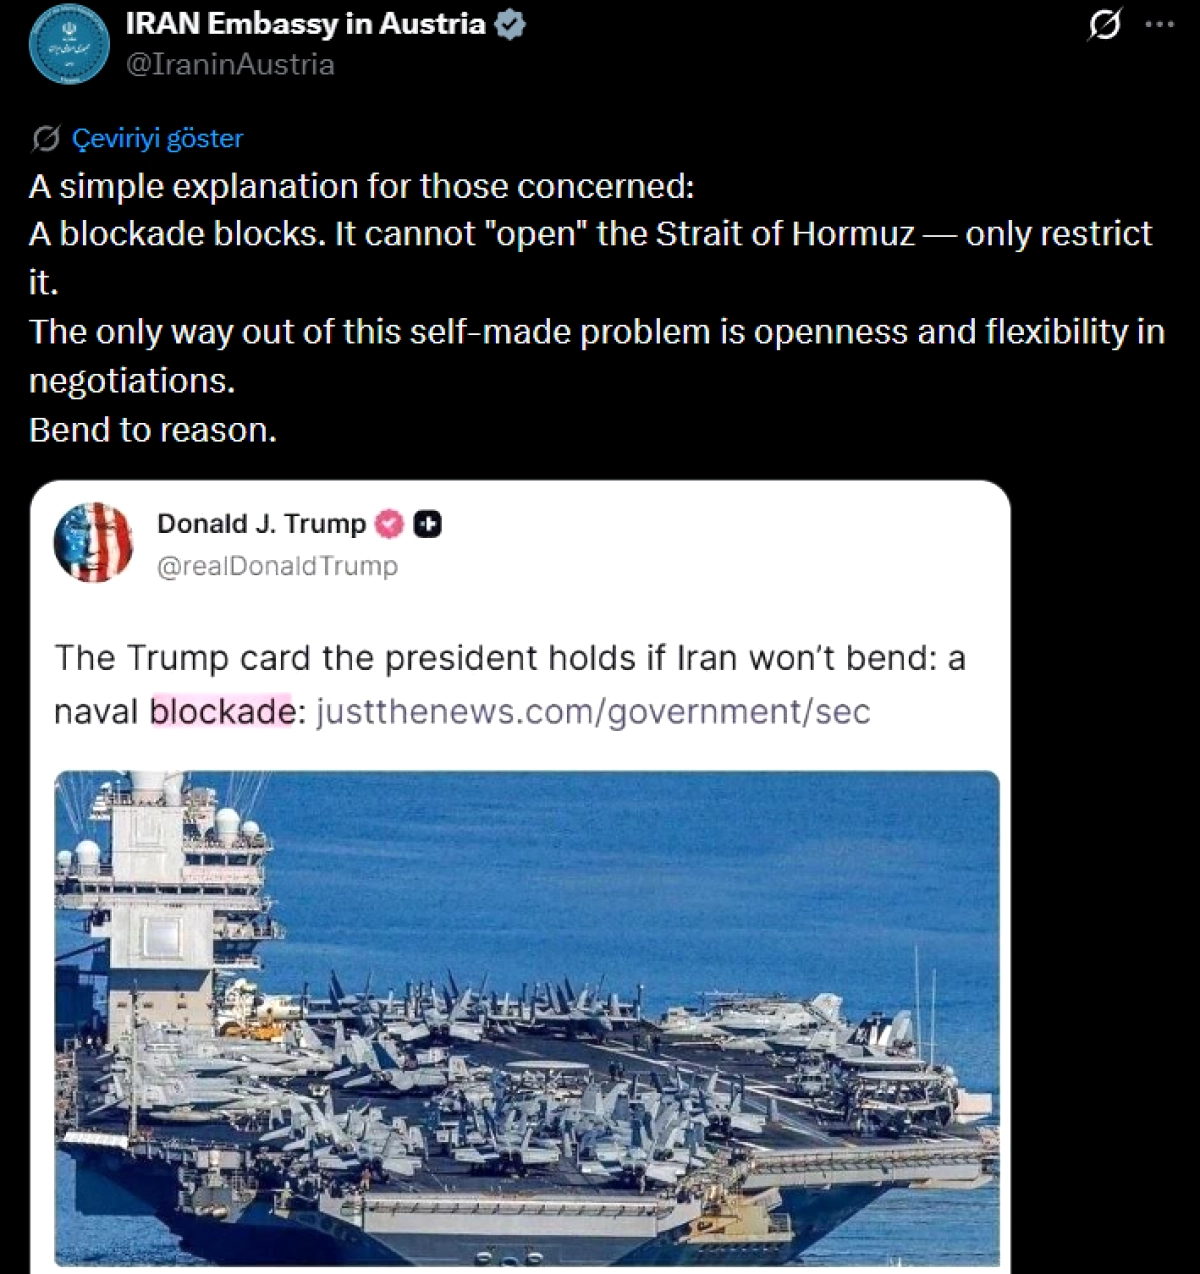Click Donald J. Trump's profile avatar
The width and height of the screenshot is (1200, 1274).
tap(93, 543)
